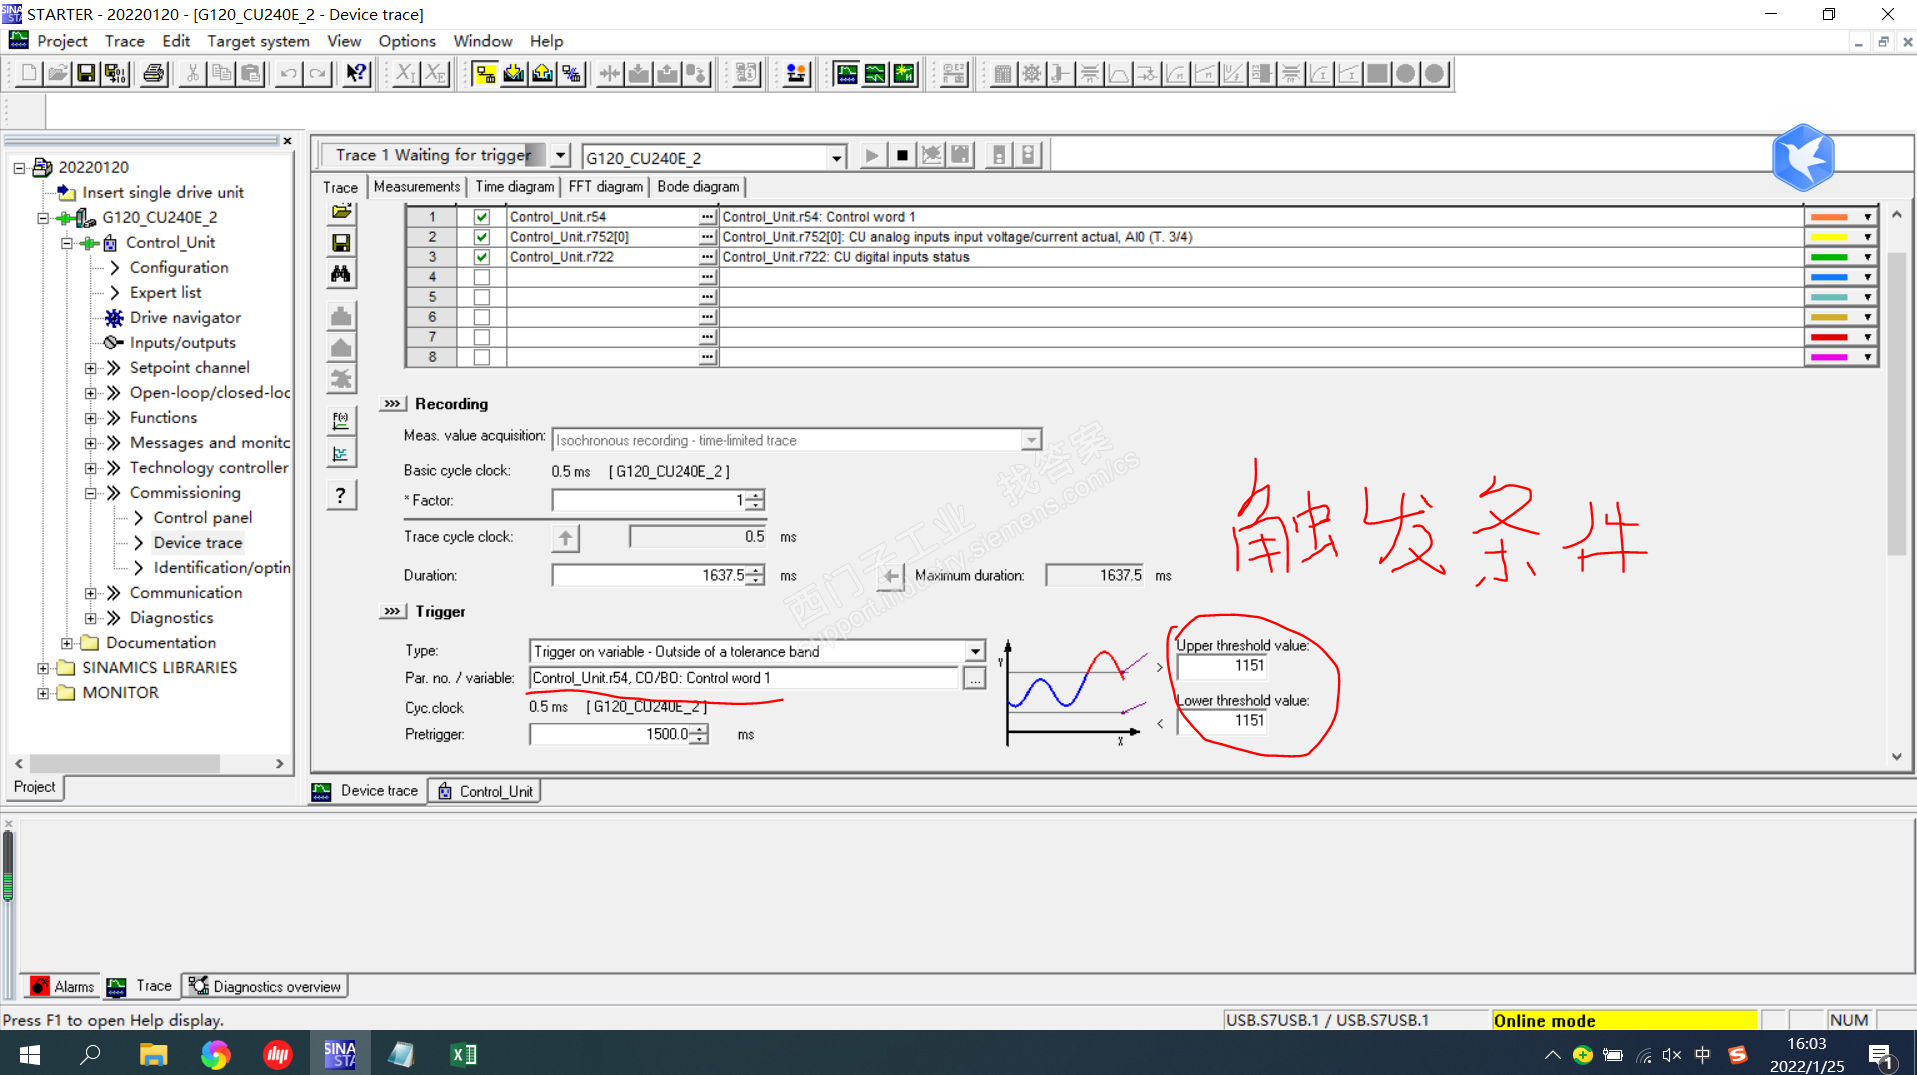Open the Options menu
Viewport: 1917px width, 1075px height.
[407, 41]
